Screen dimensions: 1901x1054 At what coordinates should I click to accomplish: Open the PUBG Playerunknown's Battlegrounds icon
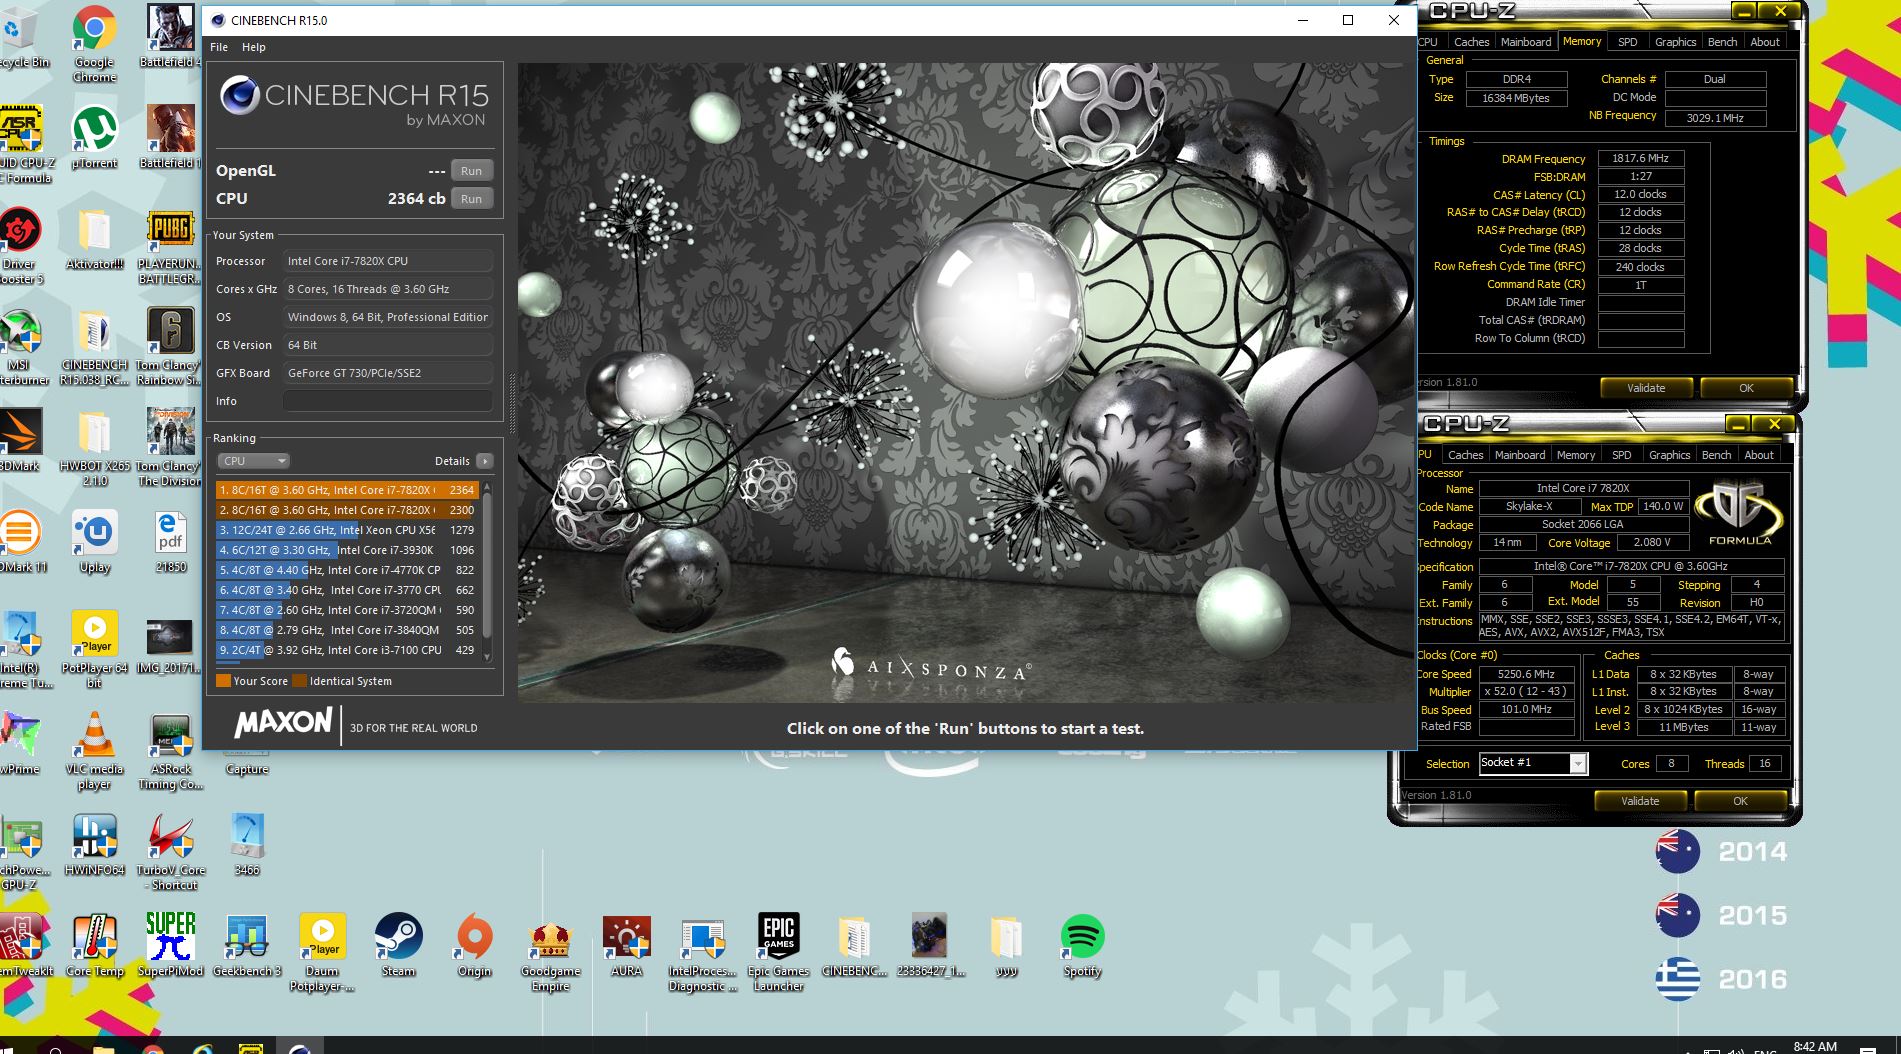click(x=170, y=247)
